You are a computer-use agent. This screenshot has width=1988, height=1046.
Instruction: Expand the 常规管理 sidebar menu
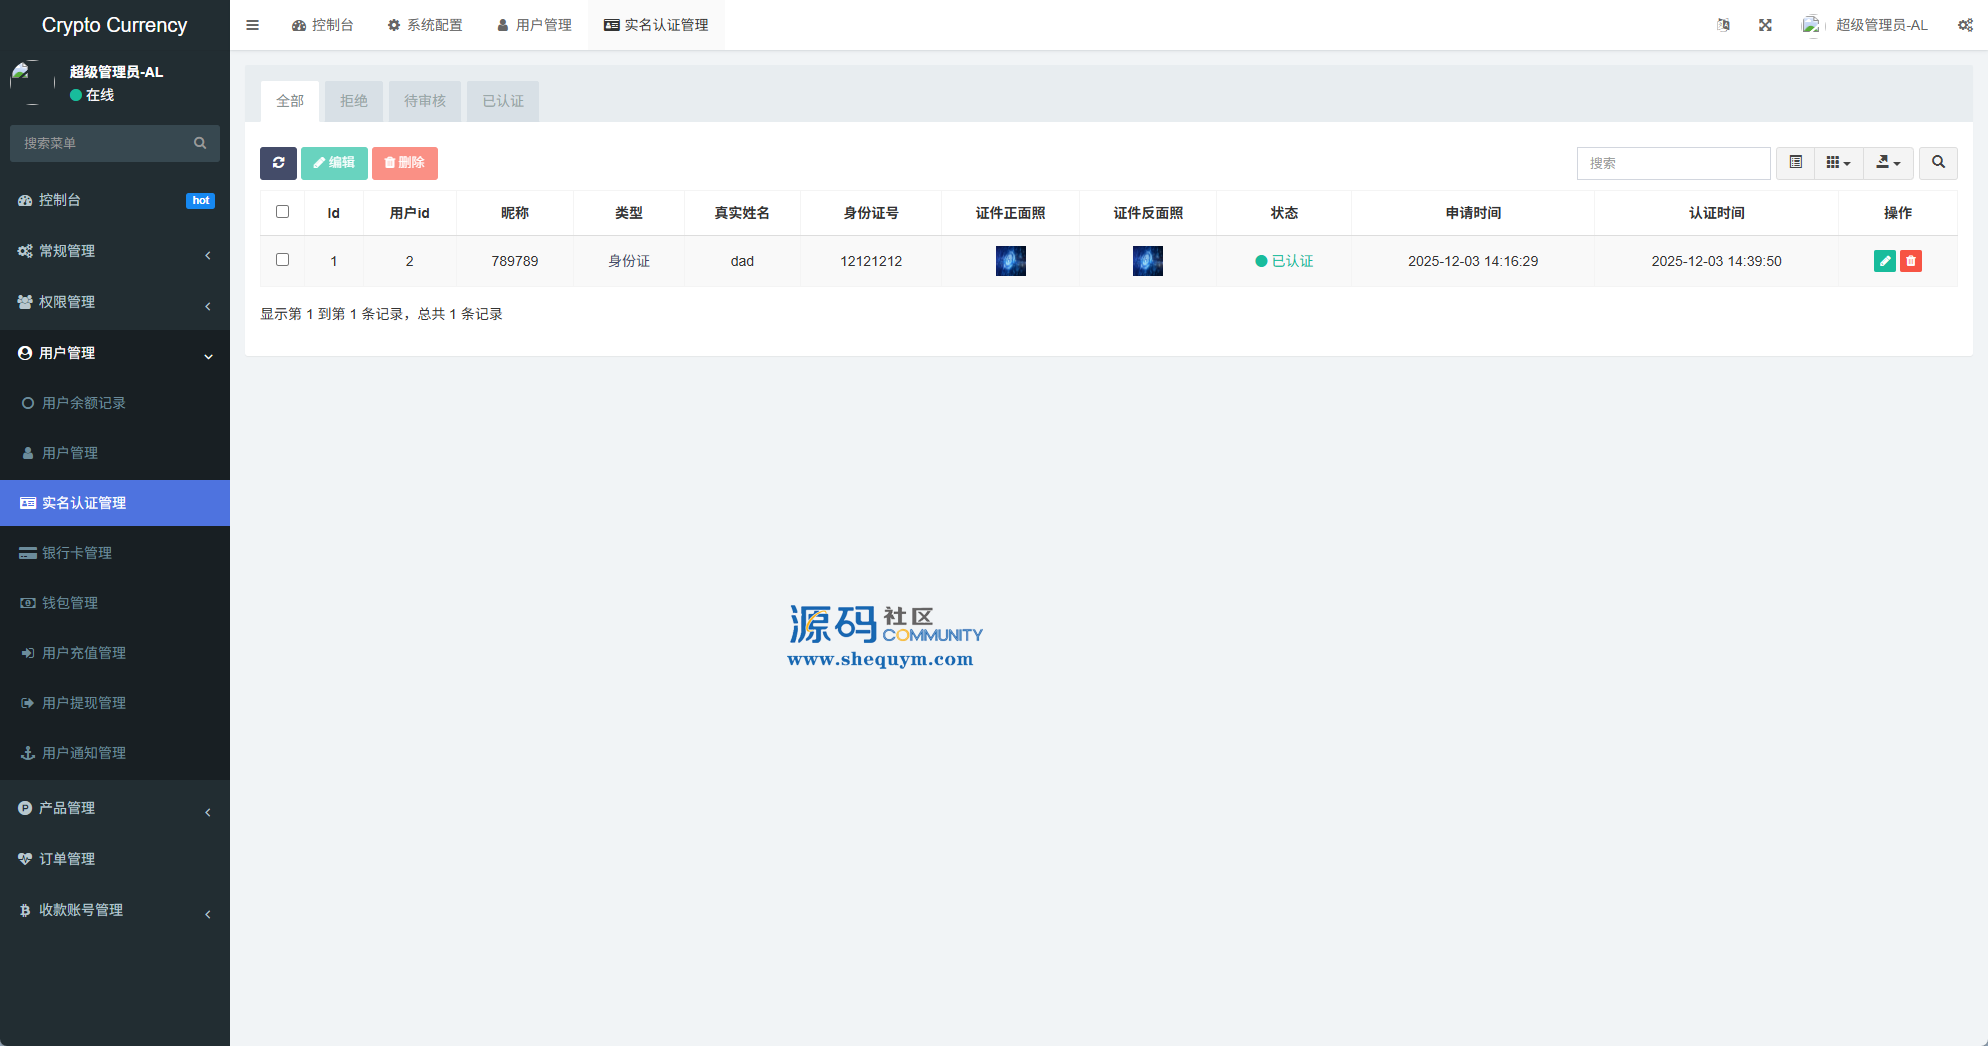click(x=115, y=251)
